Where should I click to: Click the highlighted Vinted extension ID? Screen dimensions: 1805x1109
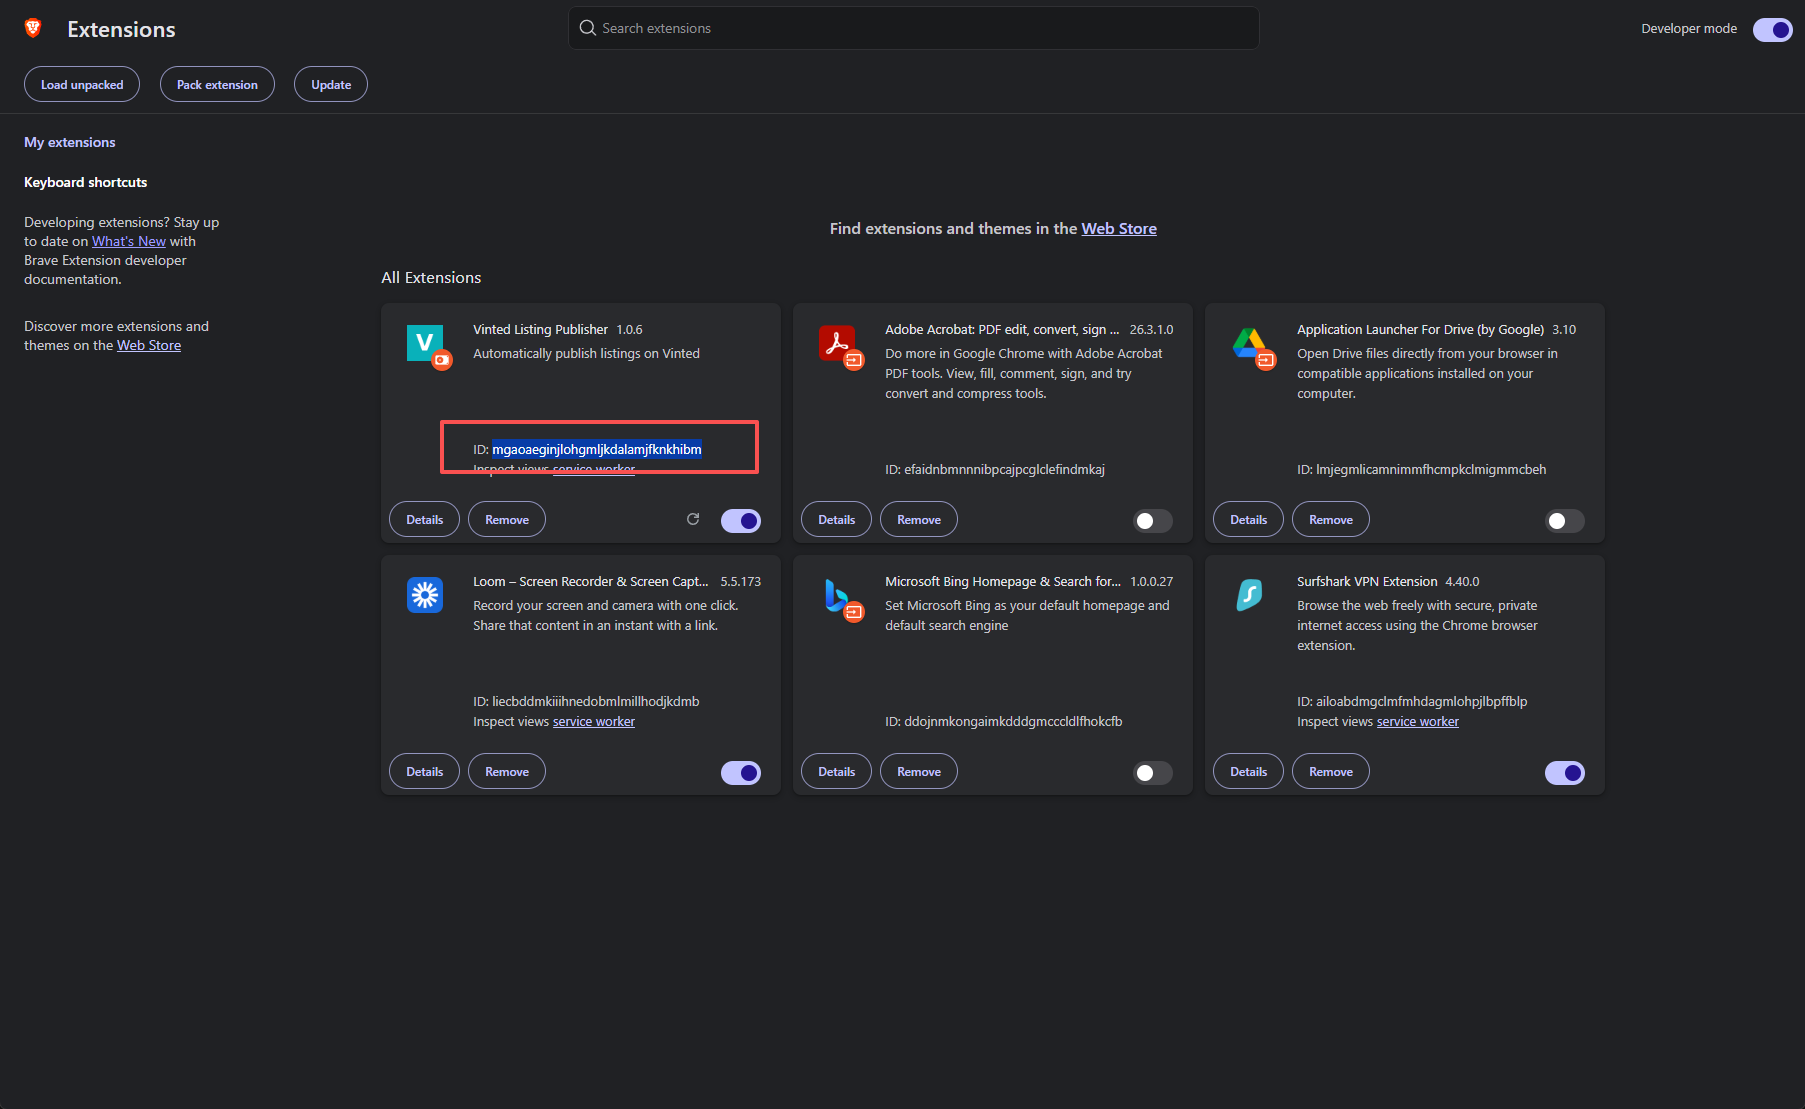tap(597, 449)
